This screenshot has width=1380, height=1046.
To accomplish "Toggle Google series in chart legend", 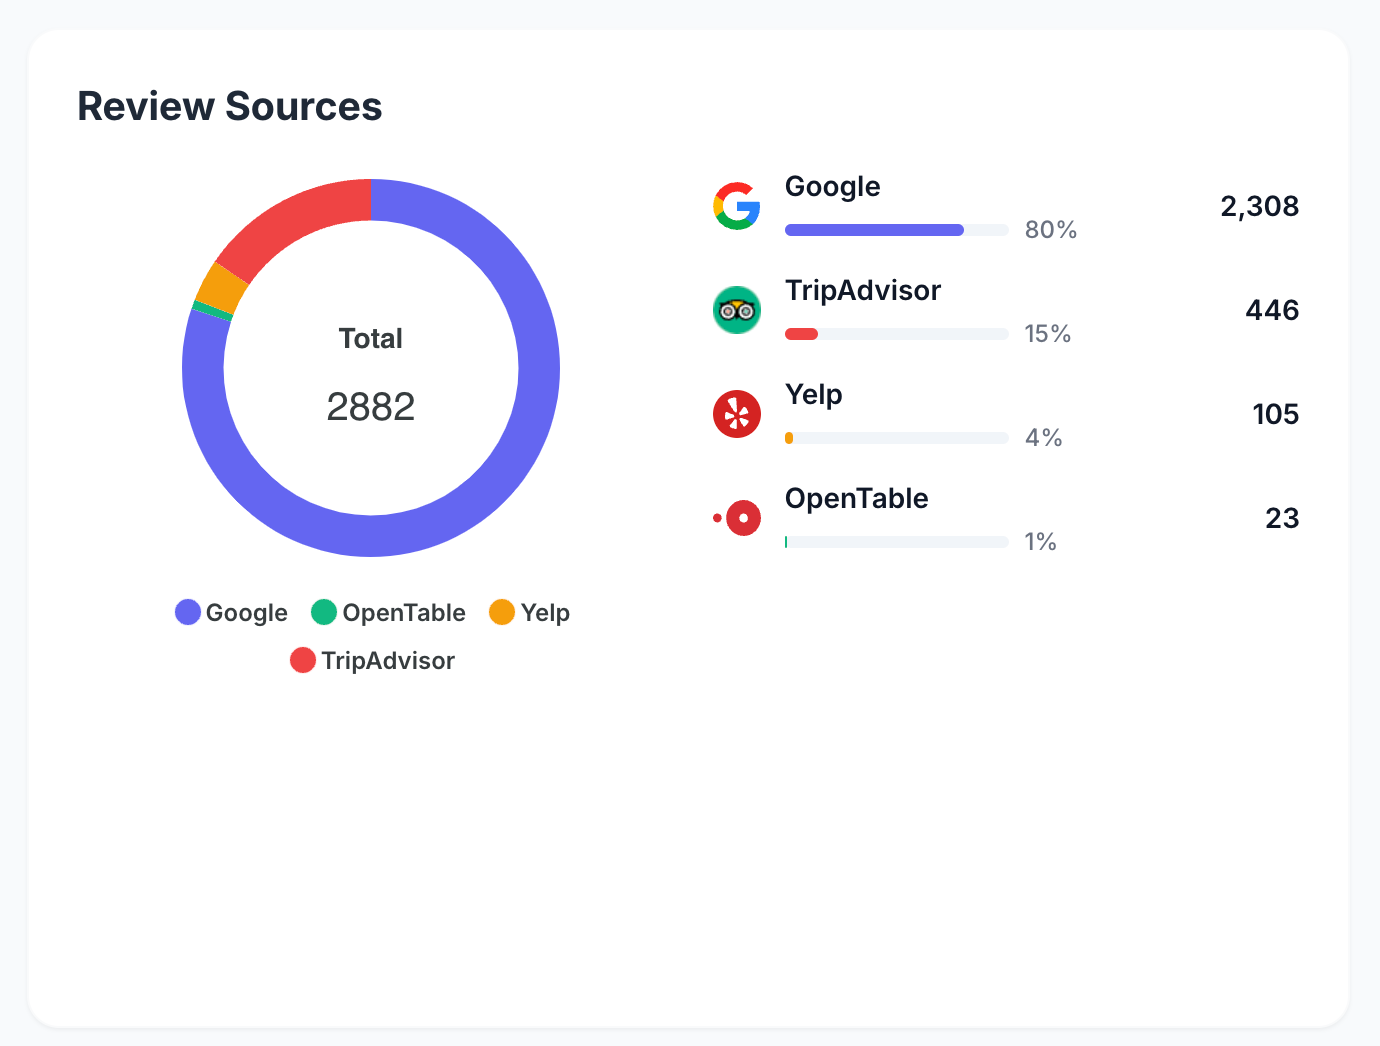I will coord(232,612).
